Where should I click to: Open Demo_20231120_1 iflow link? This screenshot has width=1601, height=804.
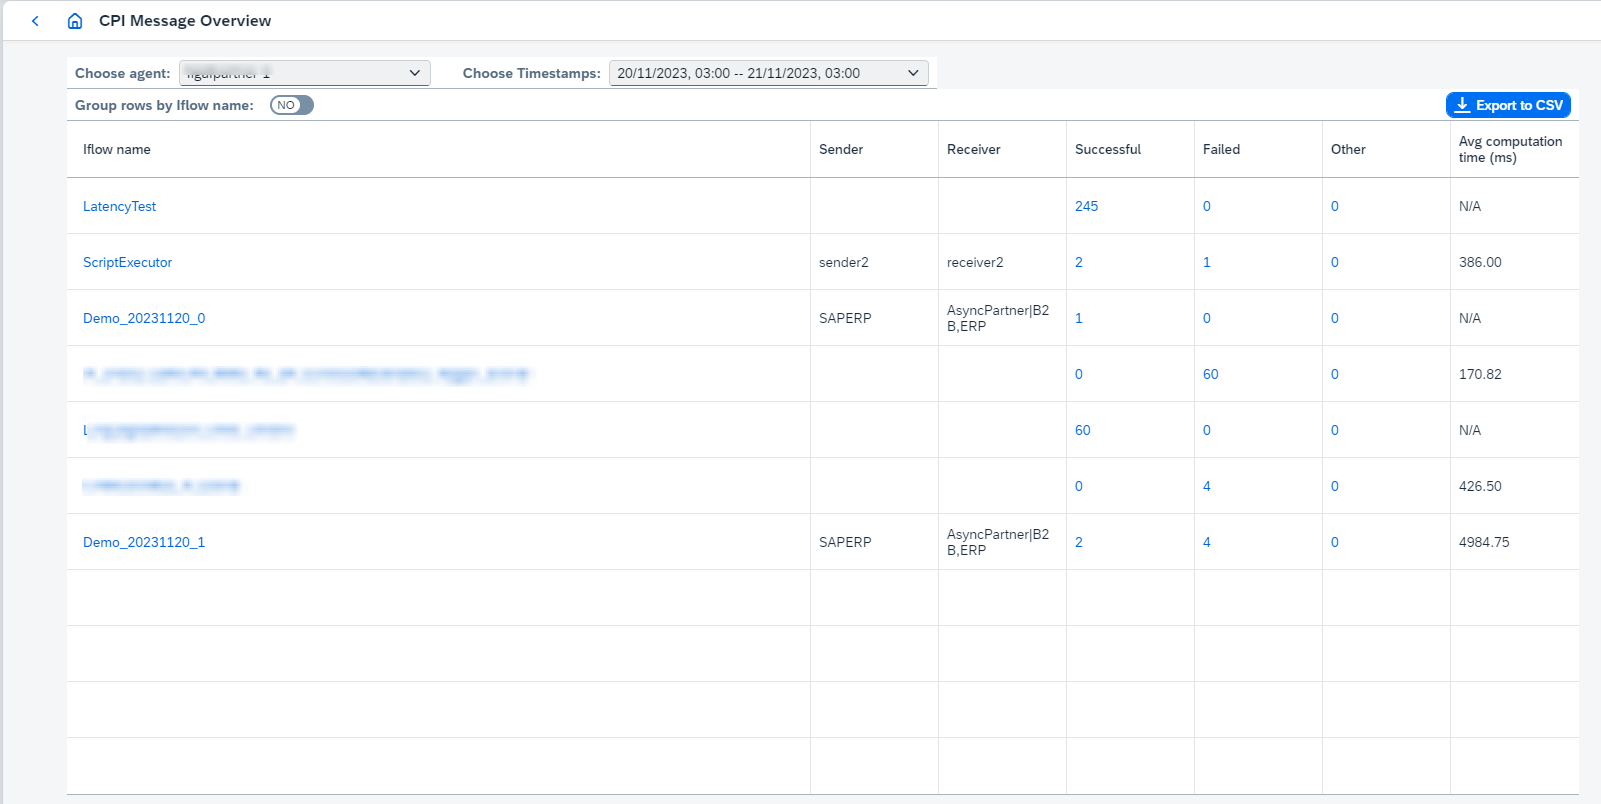(144, 542)
